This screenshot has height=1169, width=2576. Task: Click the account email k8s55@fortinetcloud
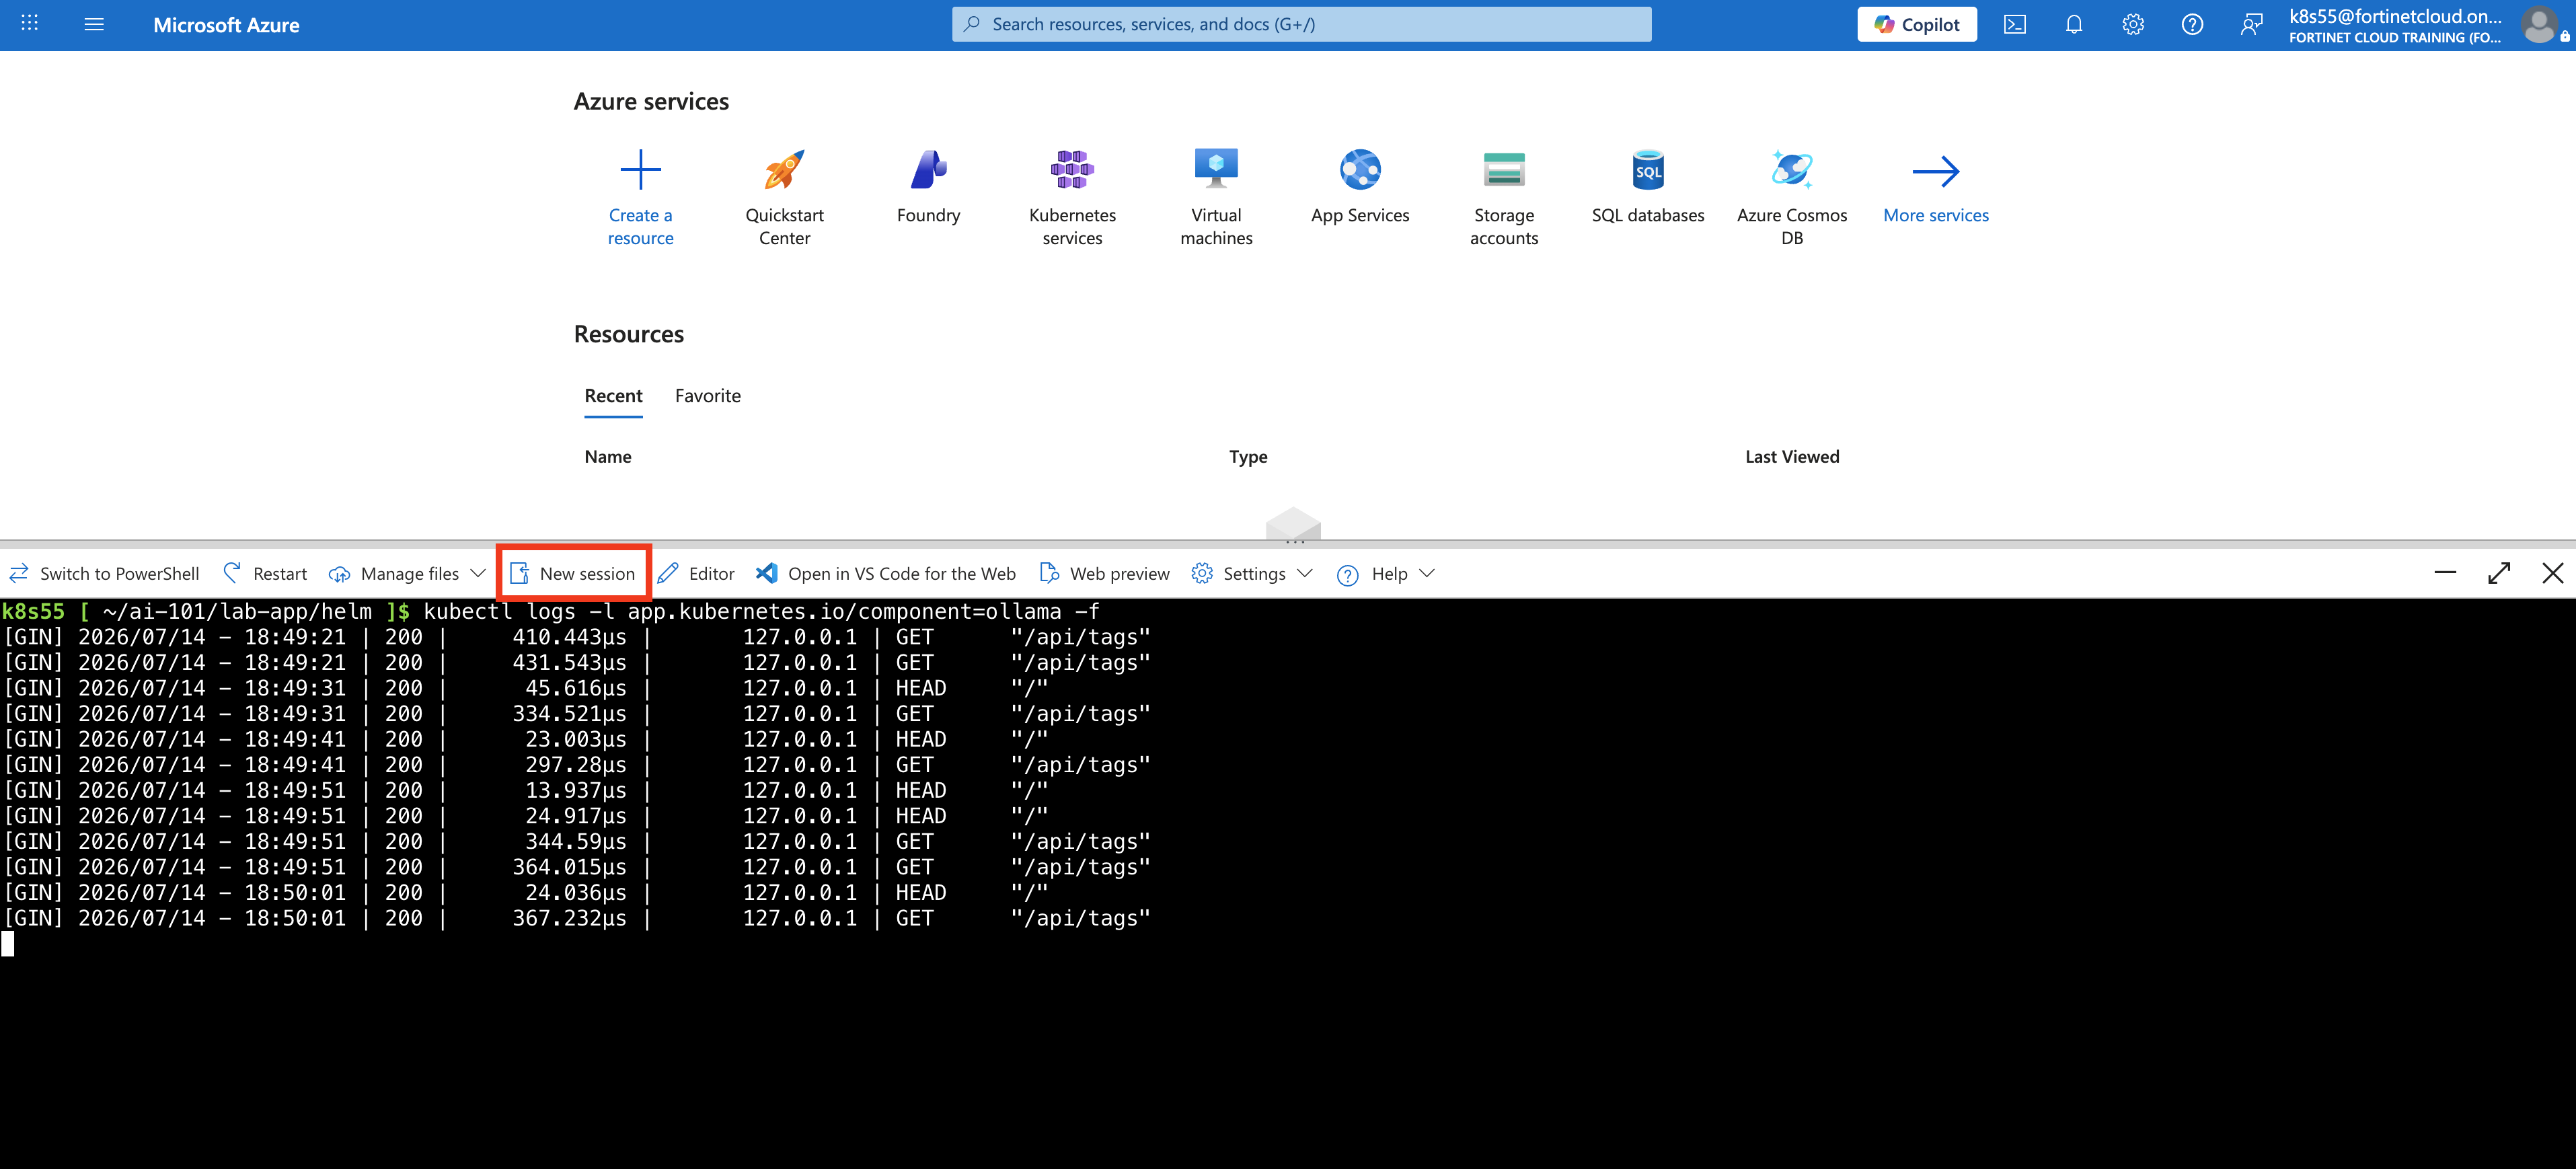[x=2395, y=16]
